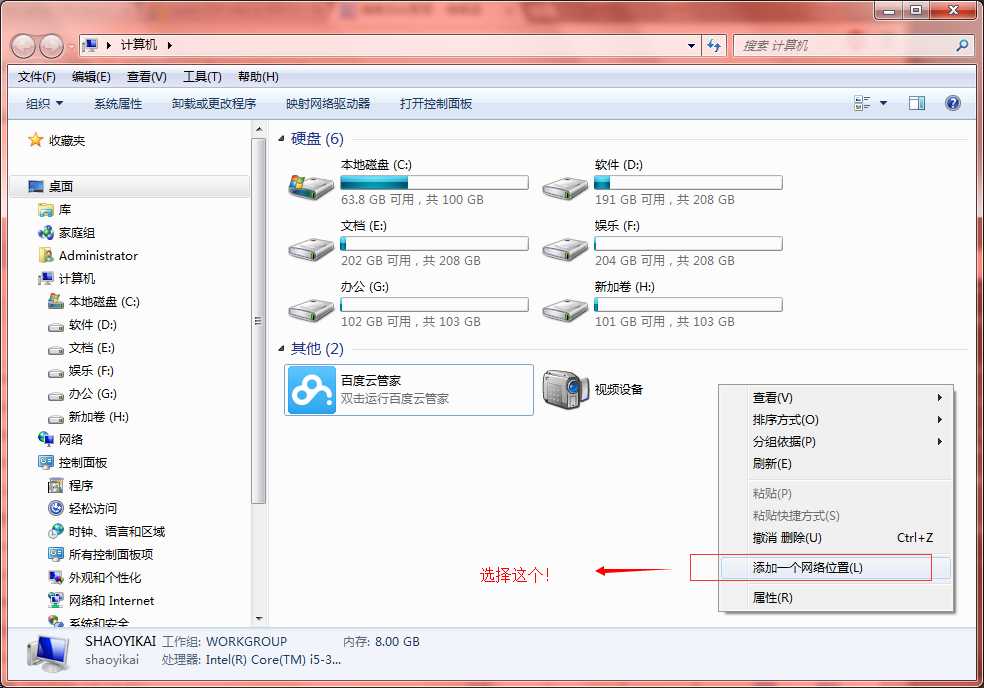Click the help question mark icon

click(x=953, y=103)
